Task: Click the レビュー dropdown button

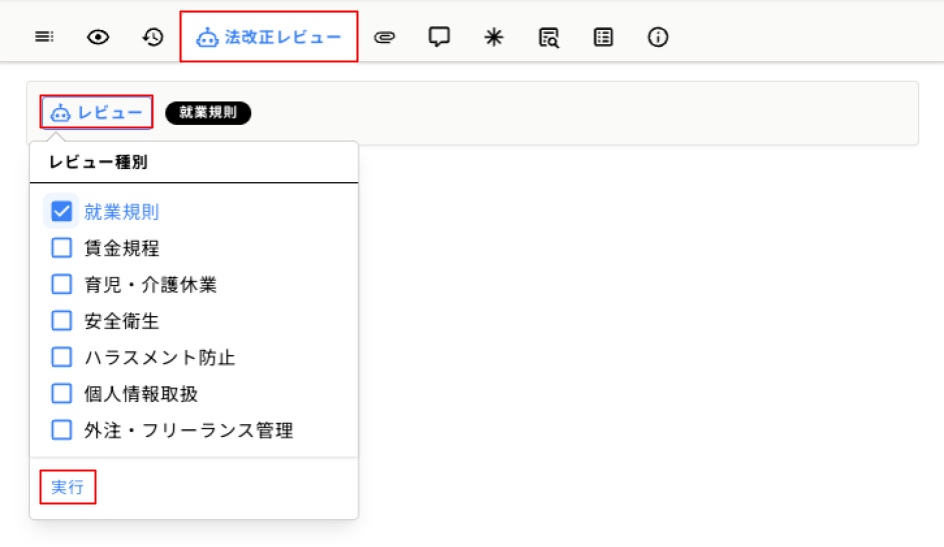Action: click(96, 112)
